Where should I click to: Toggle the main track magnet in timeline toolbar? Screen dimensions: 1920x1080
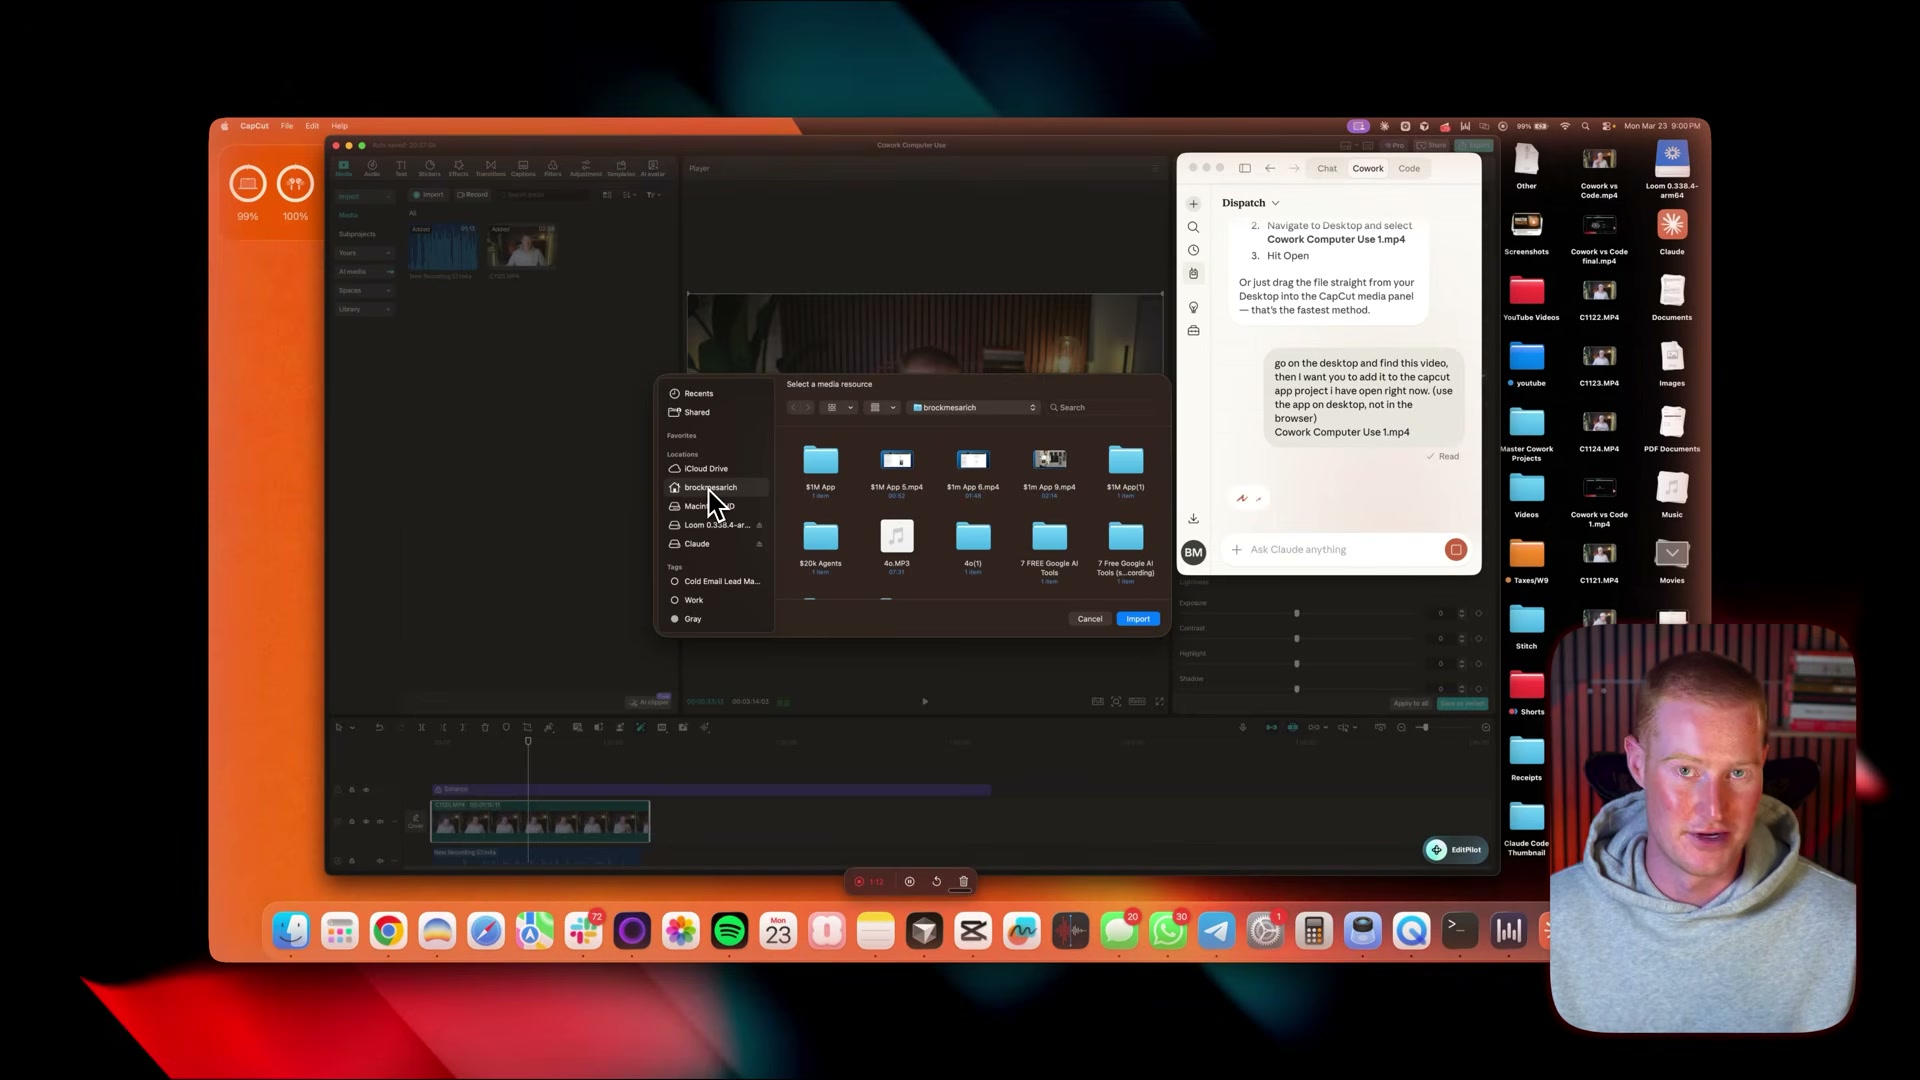[1271, 728]
